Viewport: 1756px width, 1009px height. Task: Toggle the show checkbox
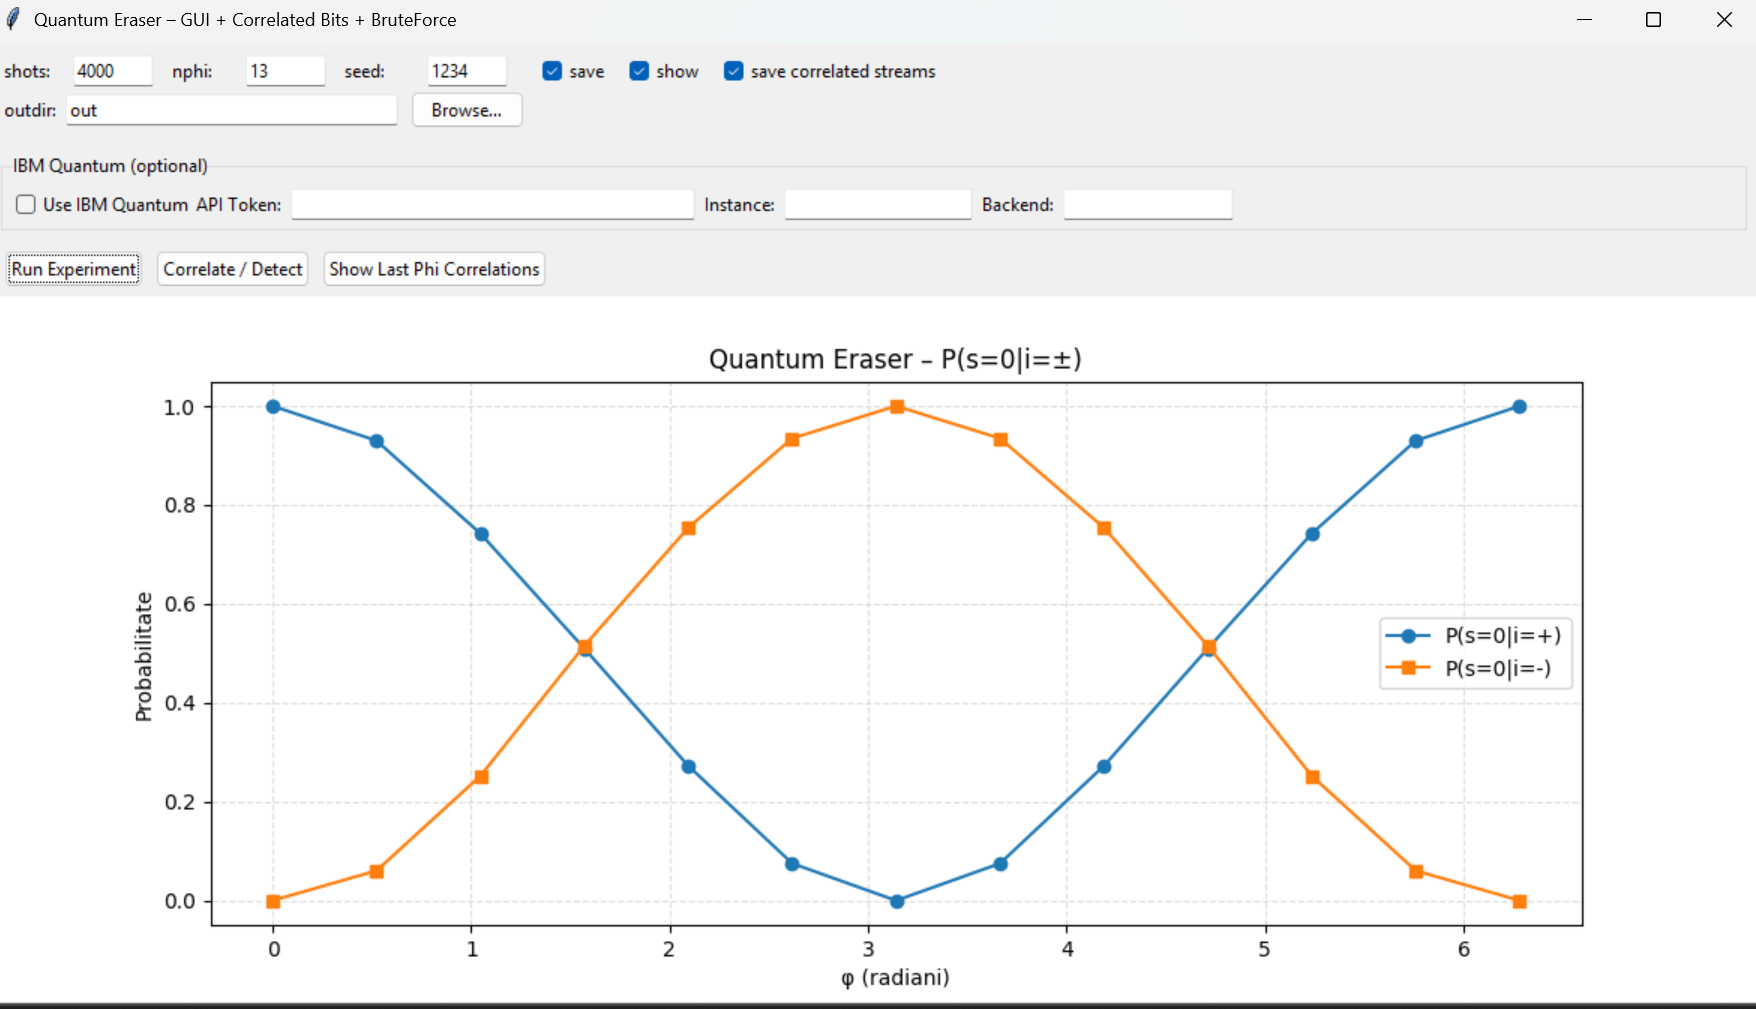tap(639, 71)
